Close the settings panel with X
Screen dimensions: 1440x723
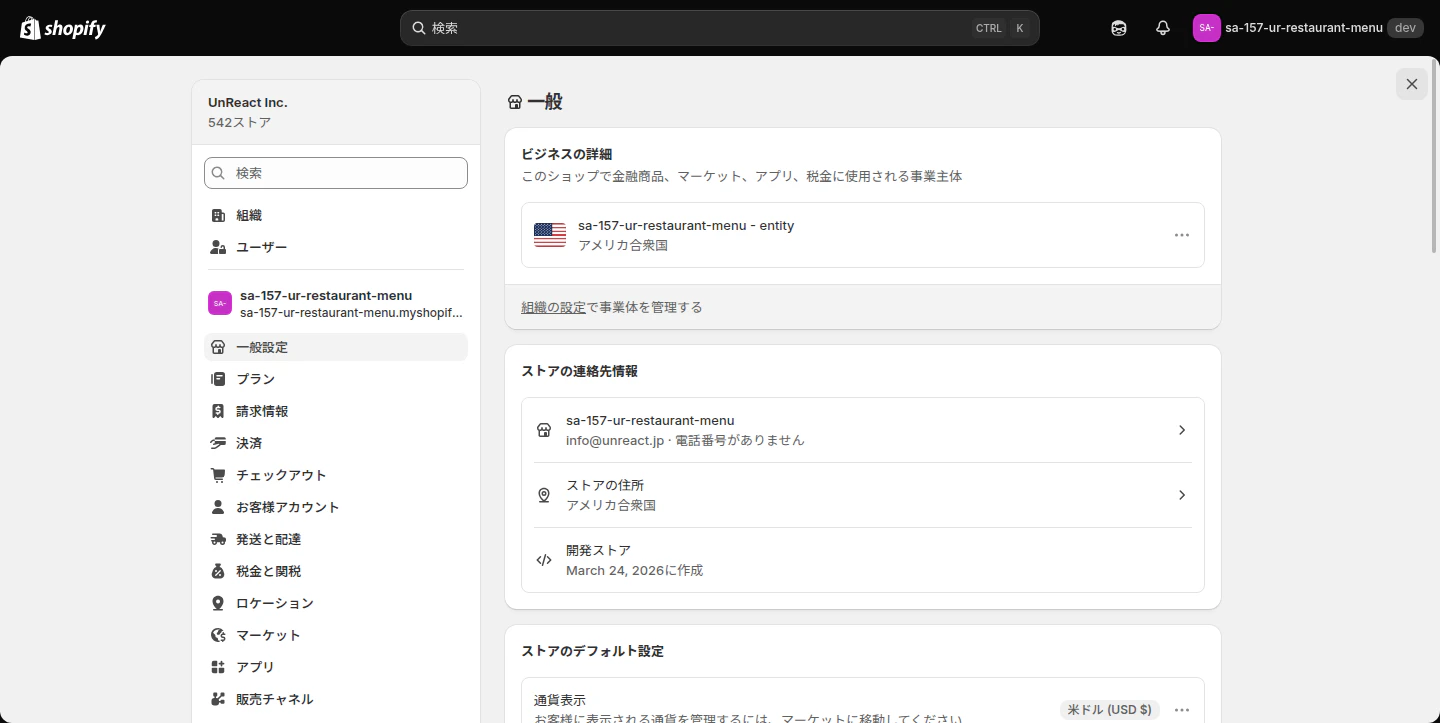coord(1412,84)
